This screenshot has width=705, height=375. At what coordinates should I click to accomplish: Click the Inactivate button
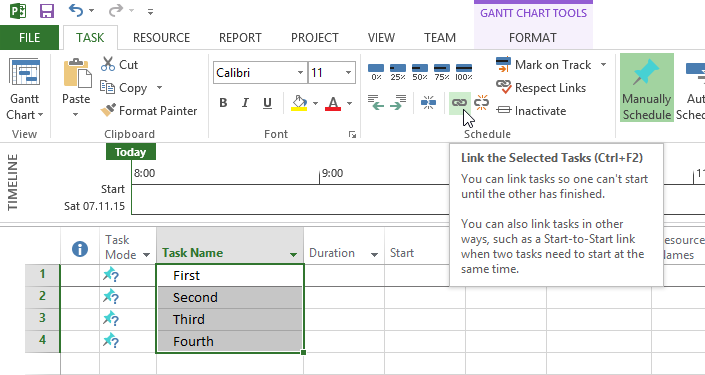pyautogui.click(x=531, y=111)
